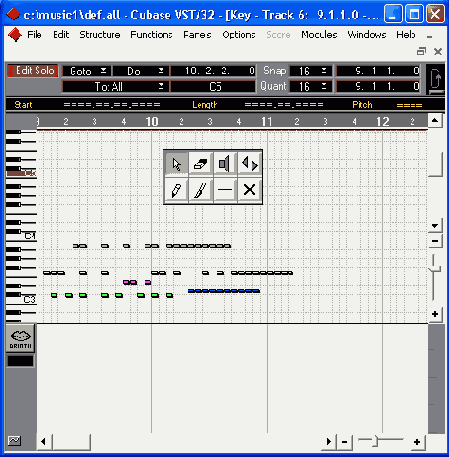
Task: Select the X tool
Action: (x=249, y=190)
